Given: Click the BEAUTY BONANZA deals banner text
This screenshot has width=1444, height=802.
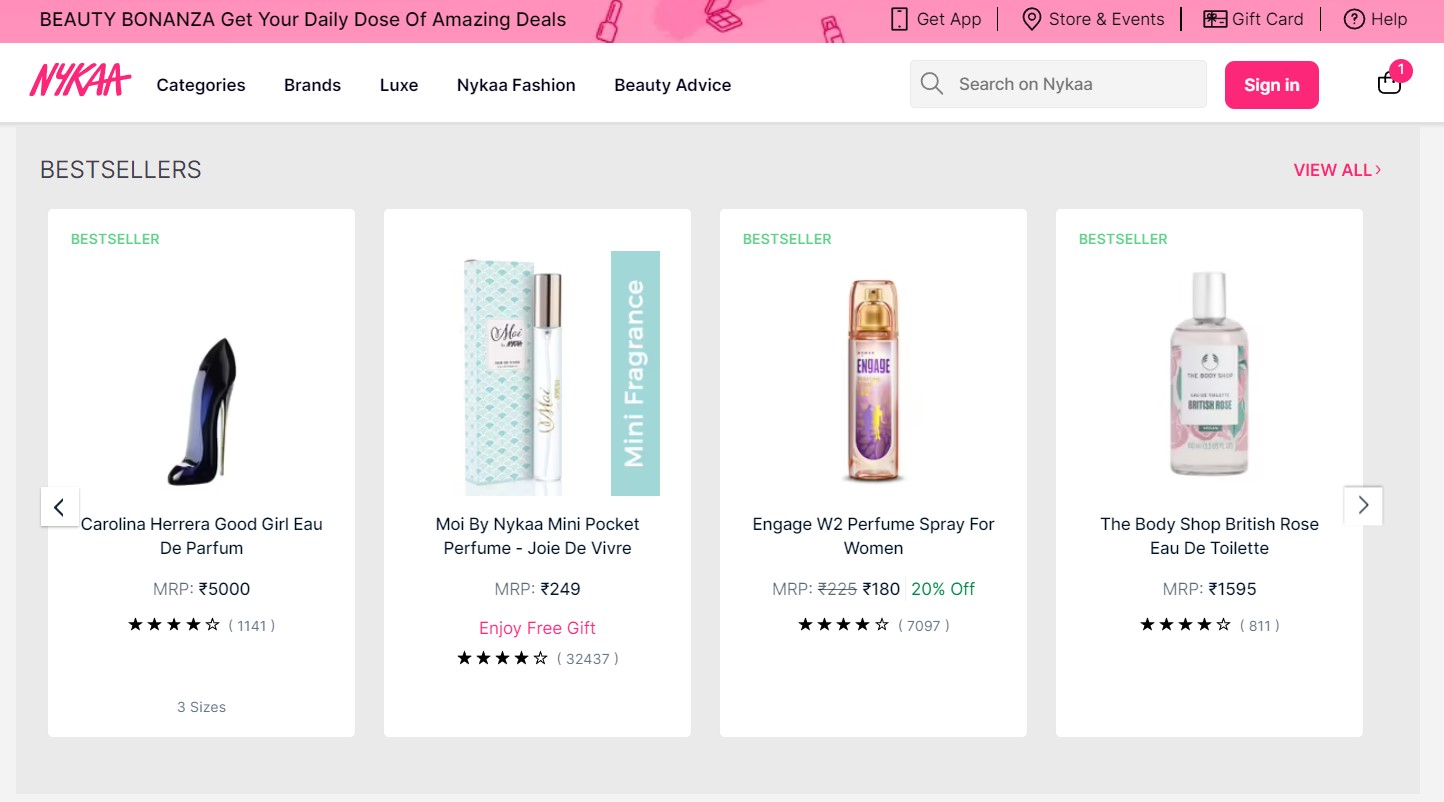Looking at the screenshot, I should [x=303, y=19].
